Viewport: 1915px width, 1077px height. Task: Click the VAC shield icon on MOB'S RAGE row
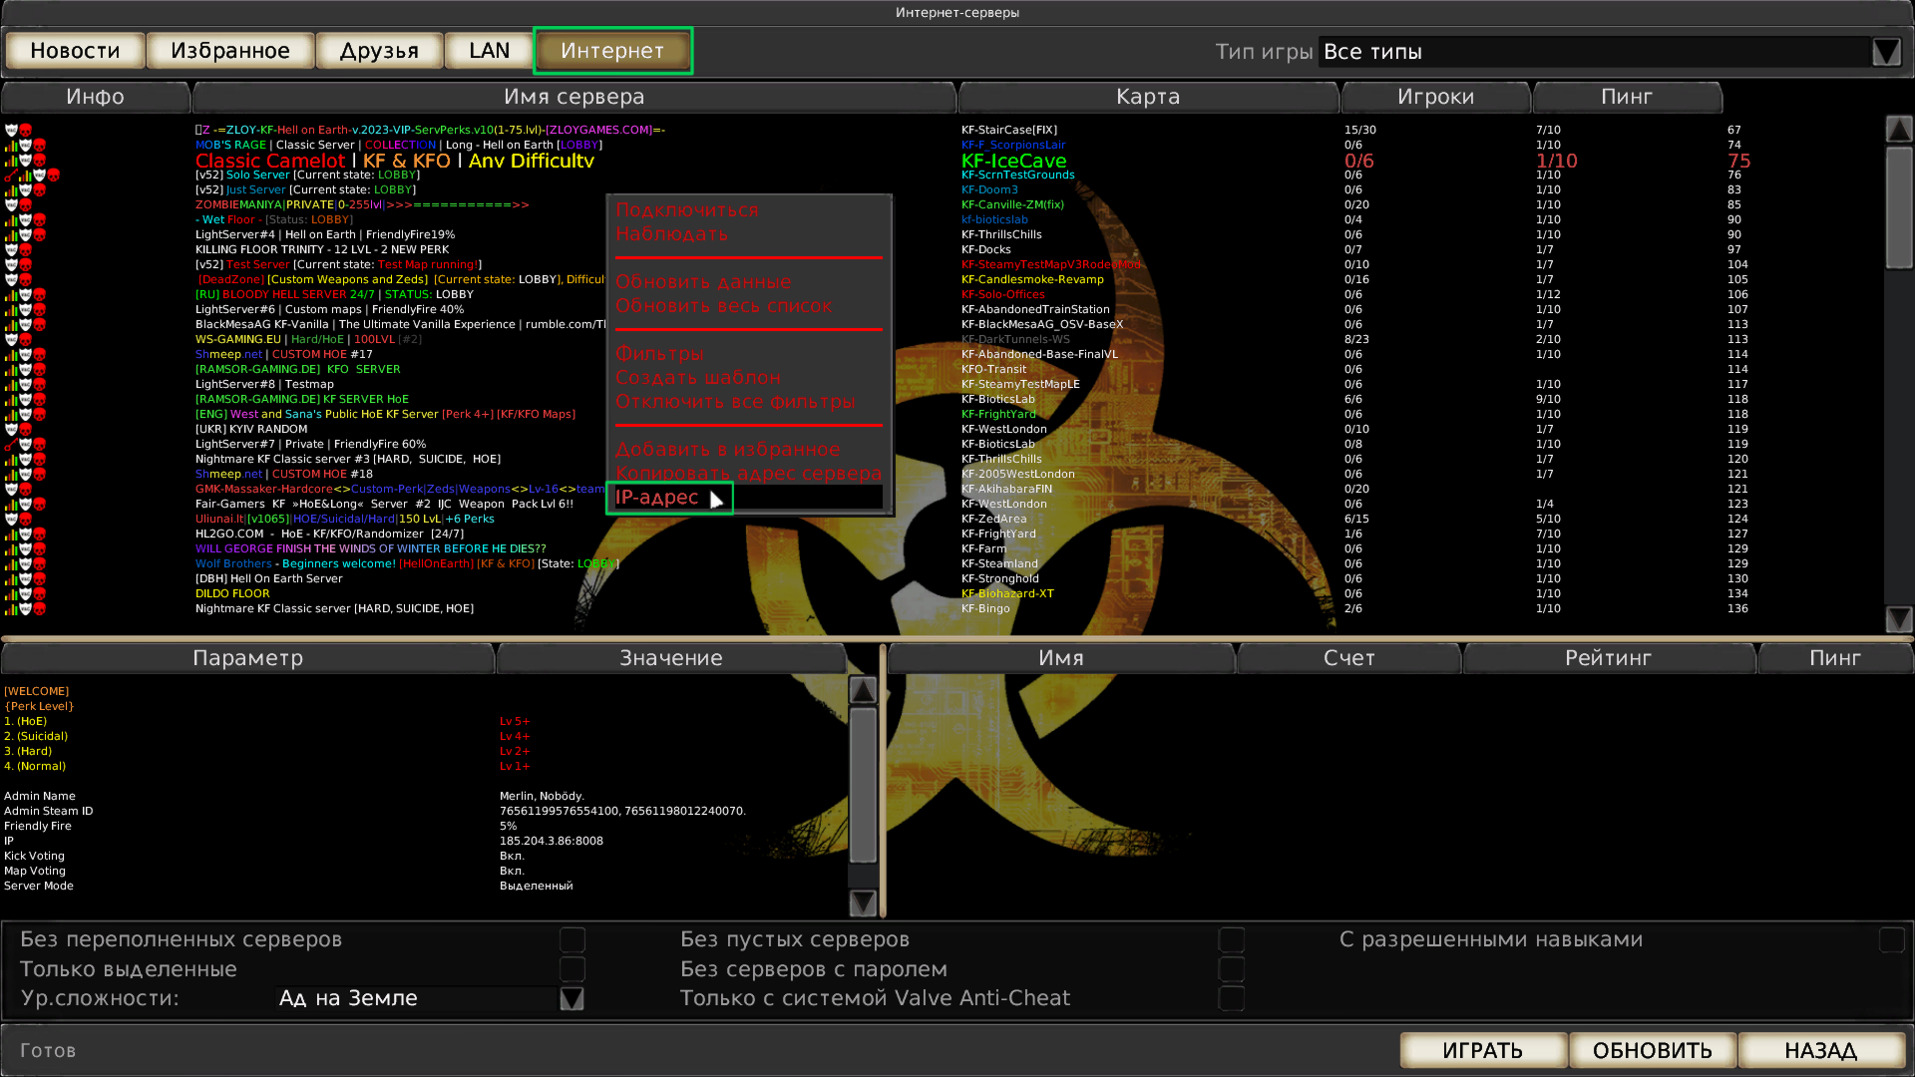[x=25, y=145]
